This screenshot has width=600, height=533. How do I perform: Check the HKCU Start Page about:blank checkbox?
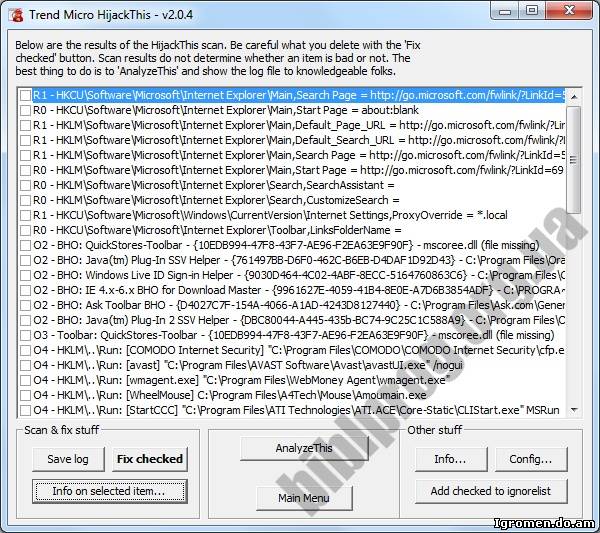point(25,111)
